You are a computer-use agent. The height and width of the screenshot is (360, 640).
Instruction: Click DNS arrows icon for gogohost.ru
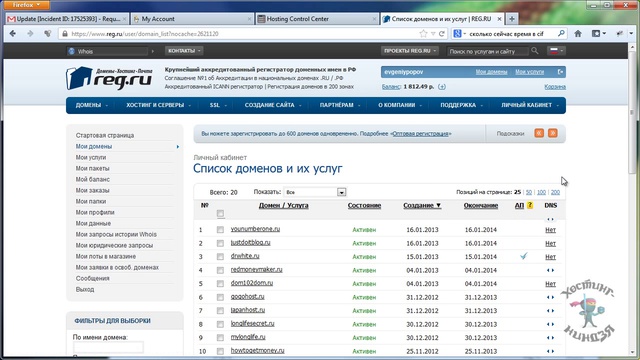point(550,297)
